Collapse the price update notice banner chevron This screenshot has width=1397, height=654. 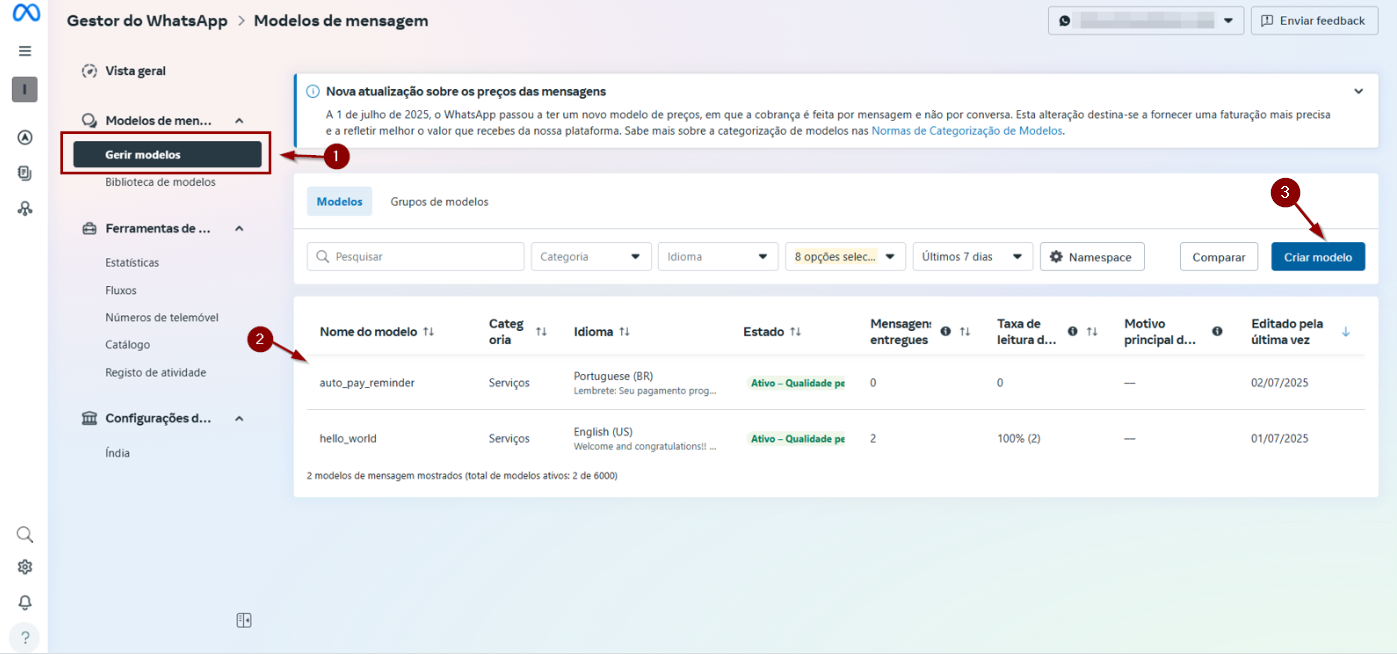click(1358, 91)
